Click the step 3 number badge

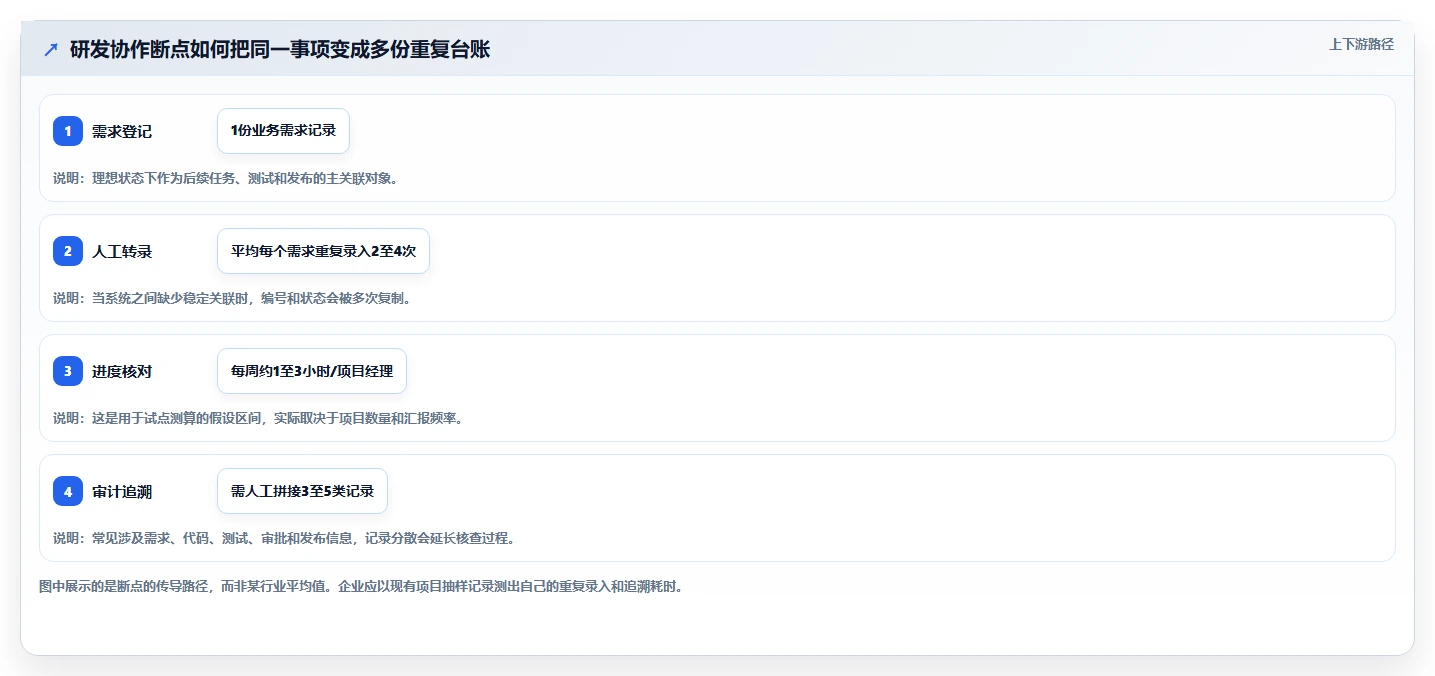[68, 371]
